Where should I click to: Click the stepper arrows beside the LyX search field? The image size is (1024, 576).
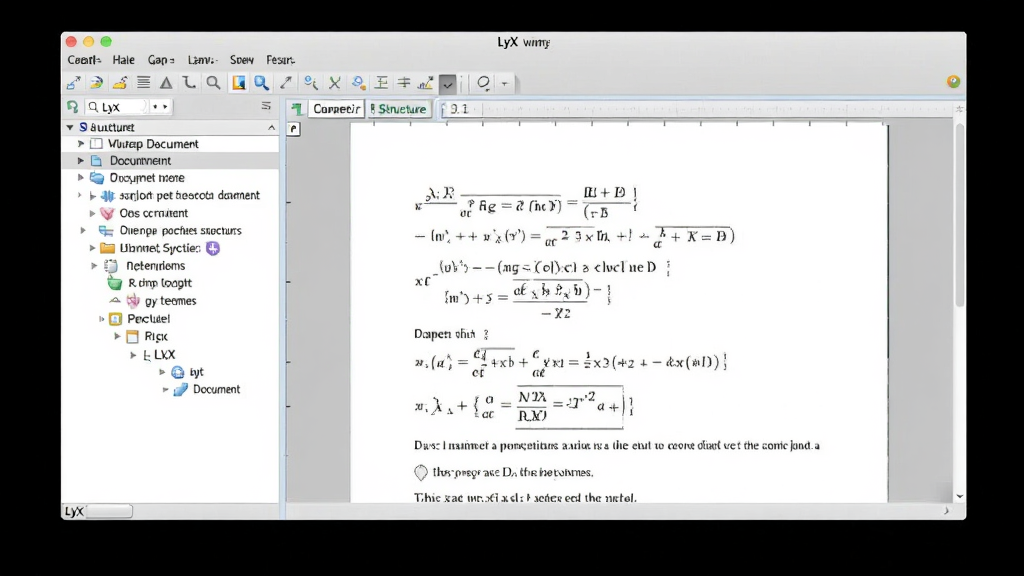click(x=160, y=106)
